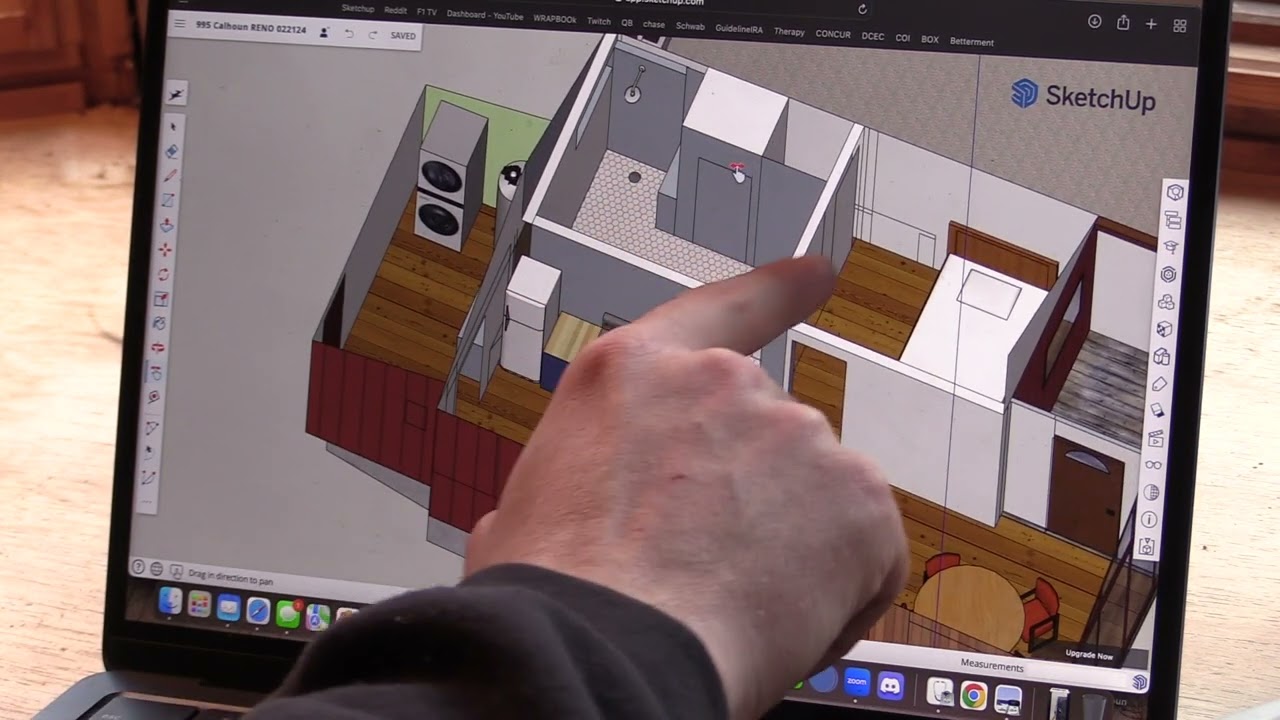
Task: Click the Undo arrow
Action: [x=349, y=34]
